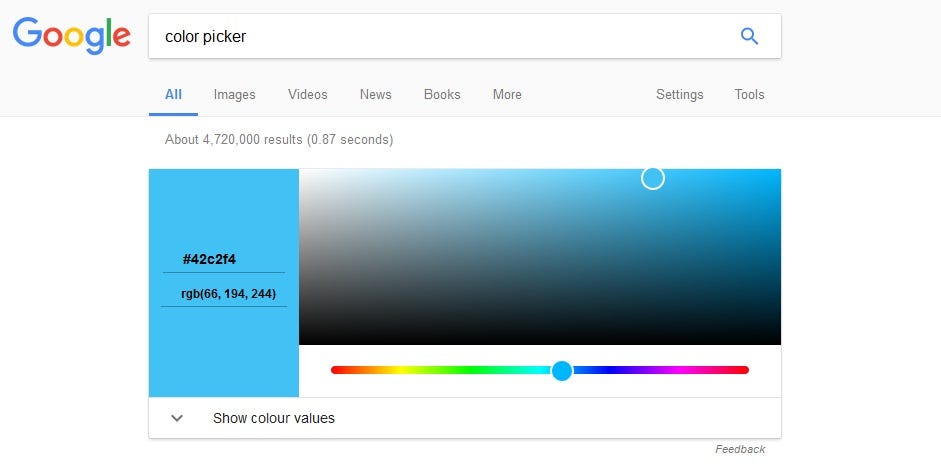Click the light blue color preview swatch
The width and height of the screenshot is (941, 465).
click(x=224, y=283)
